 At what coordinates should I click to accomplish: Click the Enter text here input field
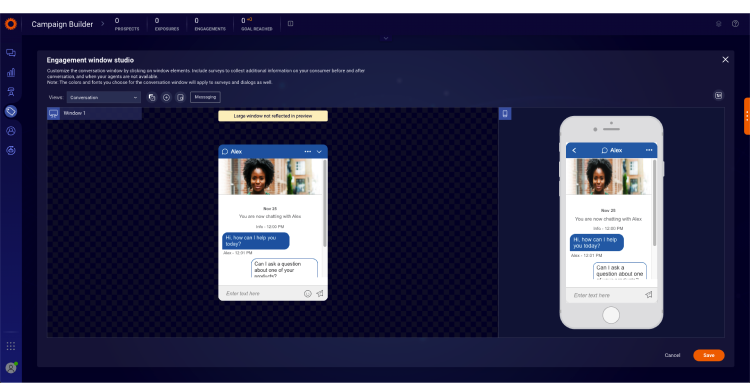pyautogui.click(x=261, y=293)
